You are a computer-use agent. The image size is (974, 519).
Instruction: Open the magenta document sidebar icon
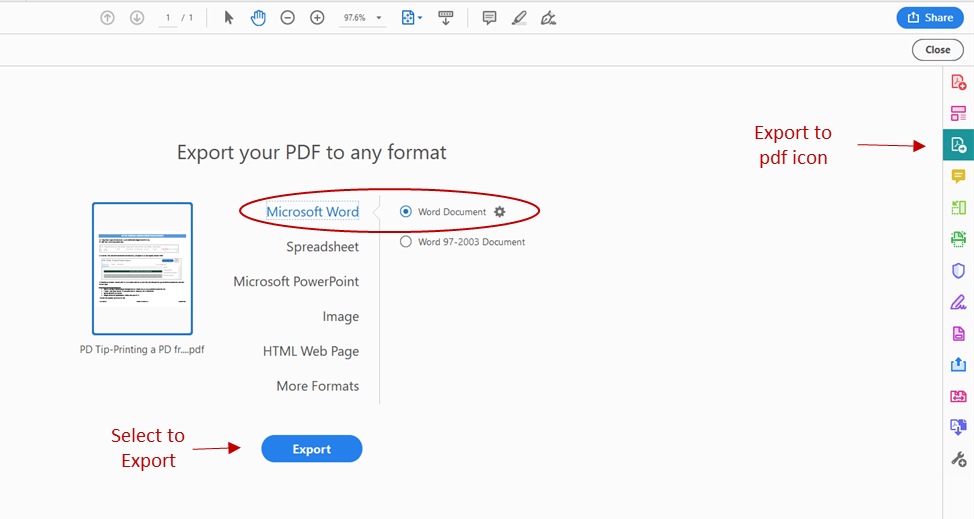coord(958,333)
